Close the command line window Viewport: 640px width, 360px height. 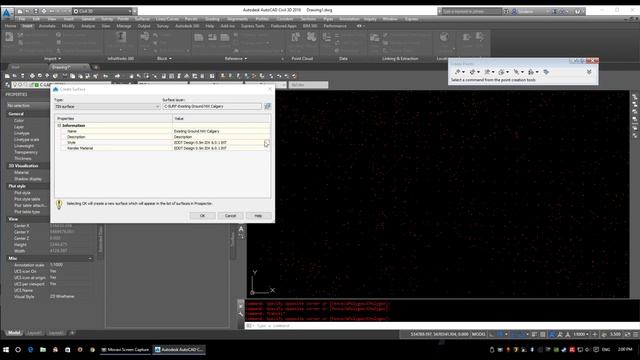pos(241,306)
